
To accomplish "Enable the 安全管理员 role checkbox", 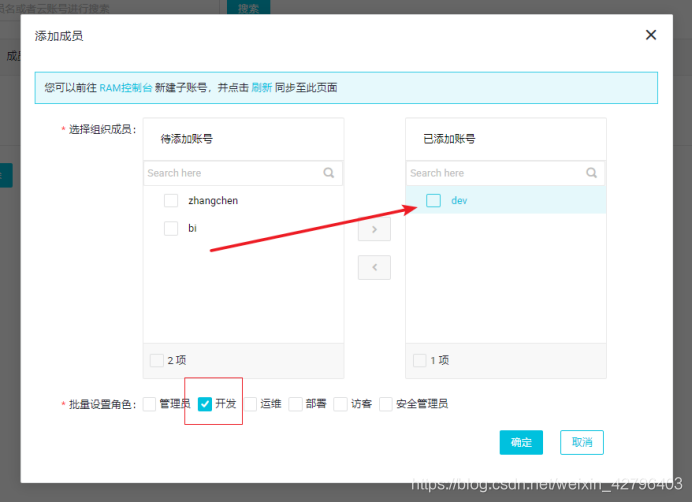I will [385, 404].
